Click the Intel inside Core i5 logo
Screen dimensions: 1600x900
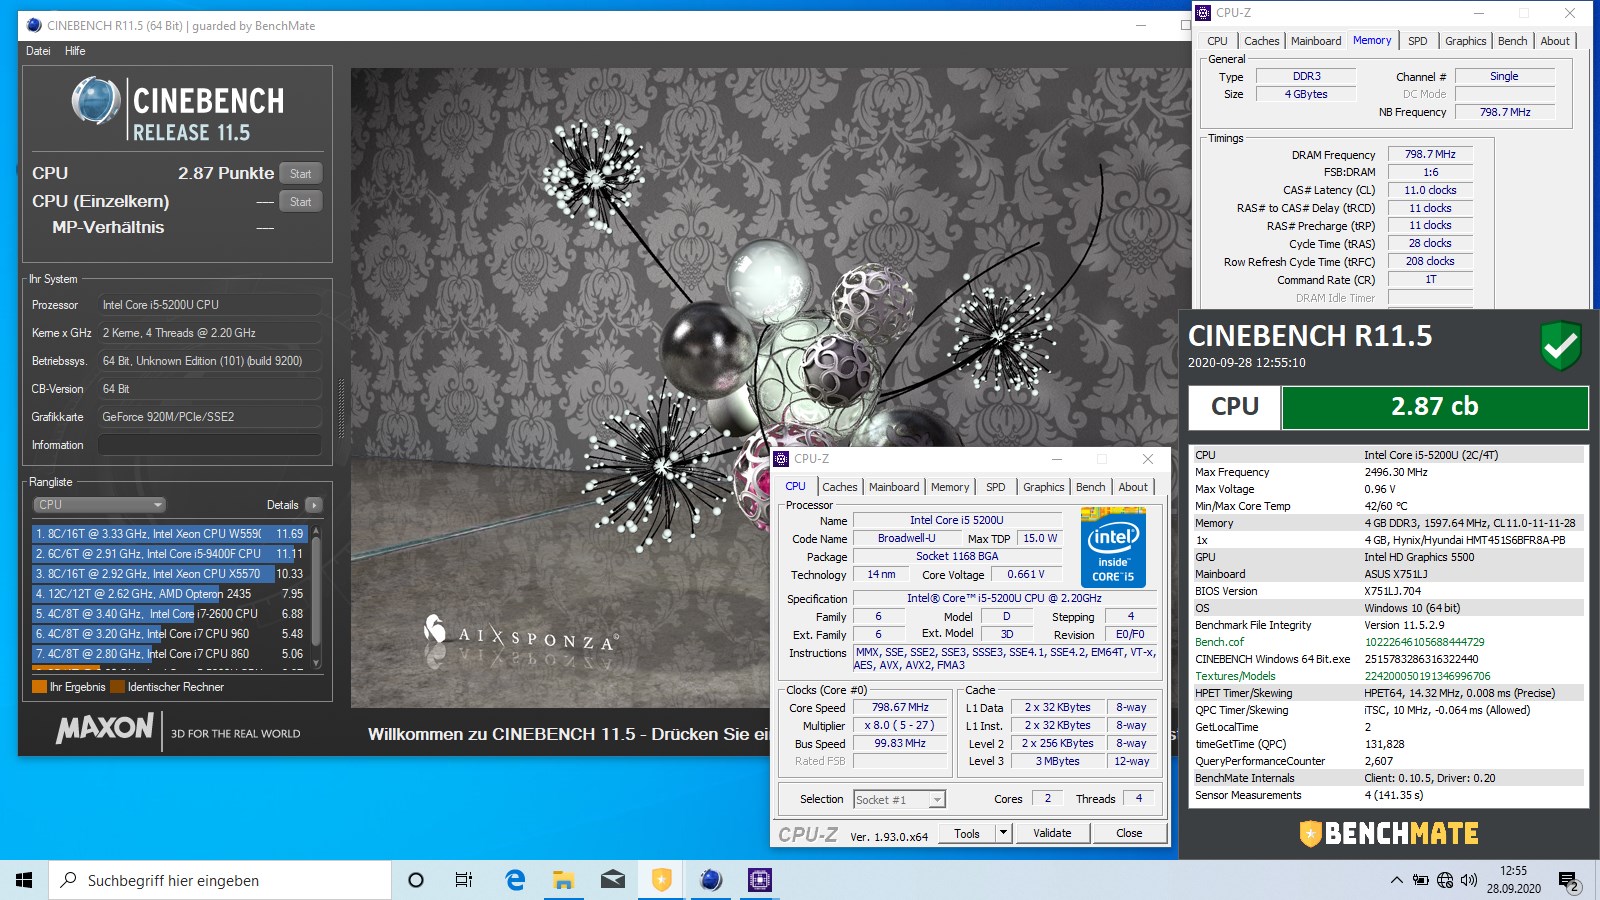pos(1113,547)
